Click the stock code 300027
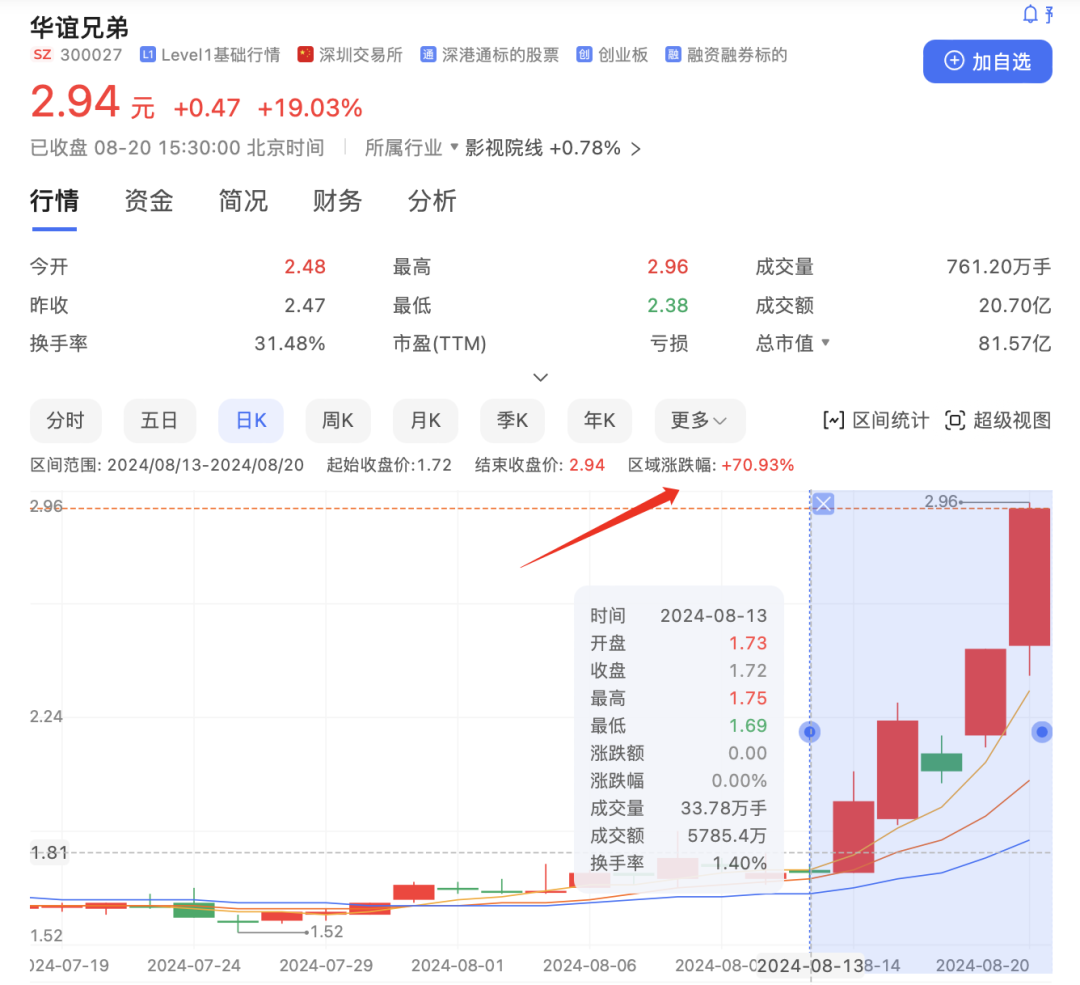The image size is (1080, 985). coord(91,55)
